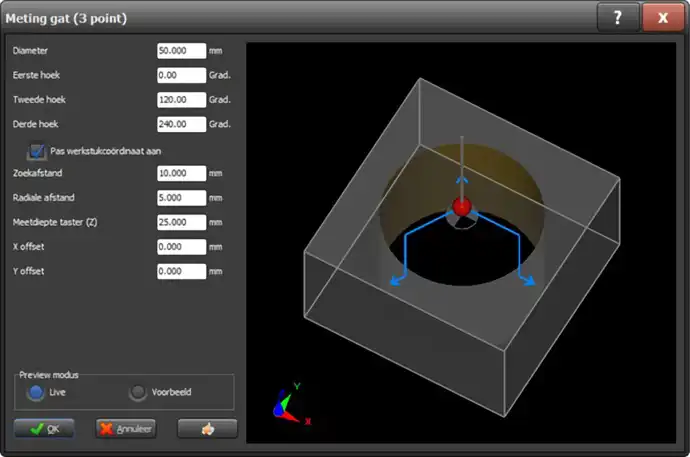The height and width of the screenshot is (457, 690).
Task: Click the Eerste hoek input field
Action: (181, 75)
